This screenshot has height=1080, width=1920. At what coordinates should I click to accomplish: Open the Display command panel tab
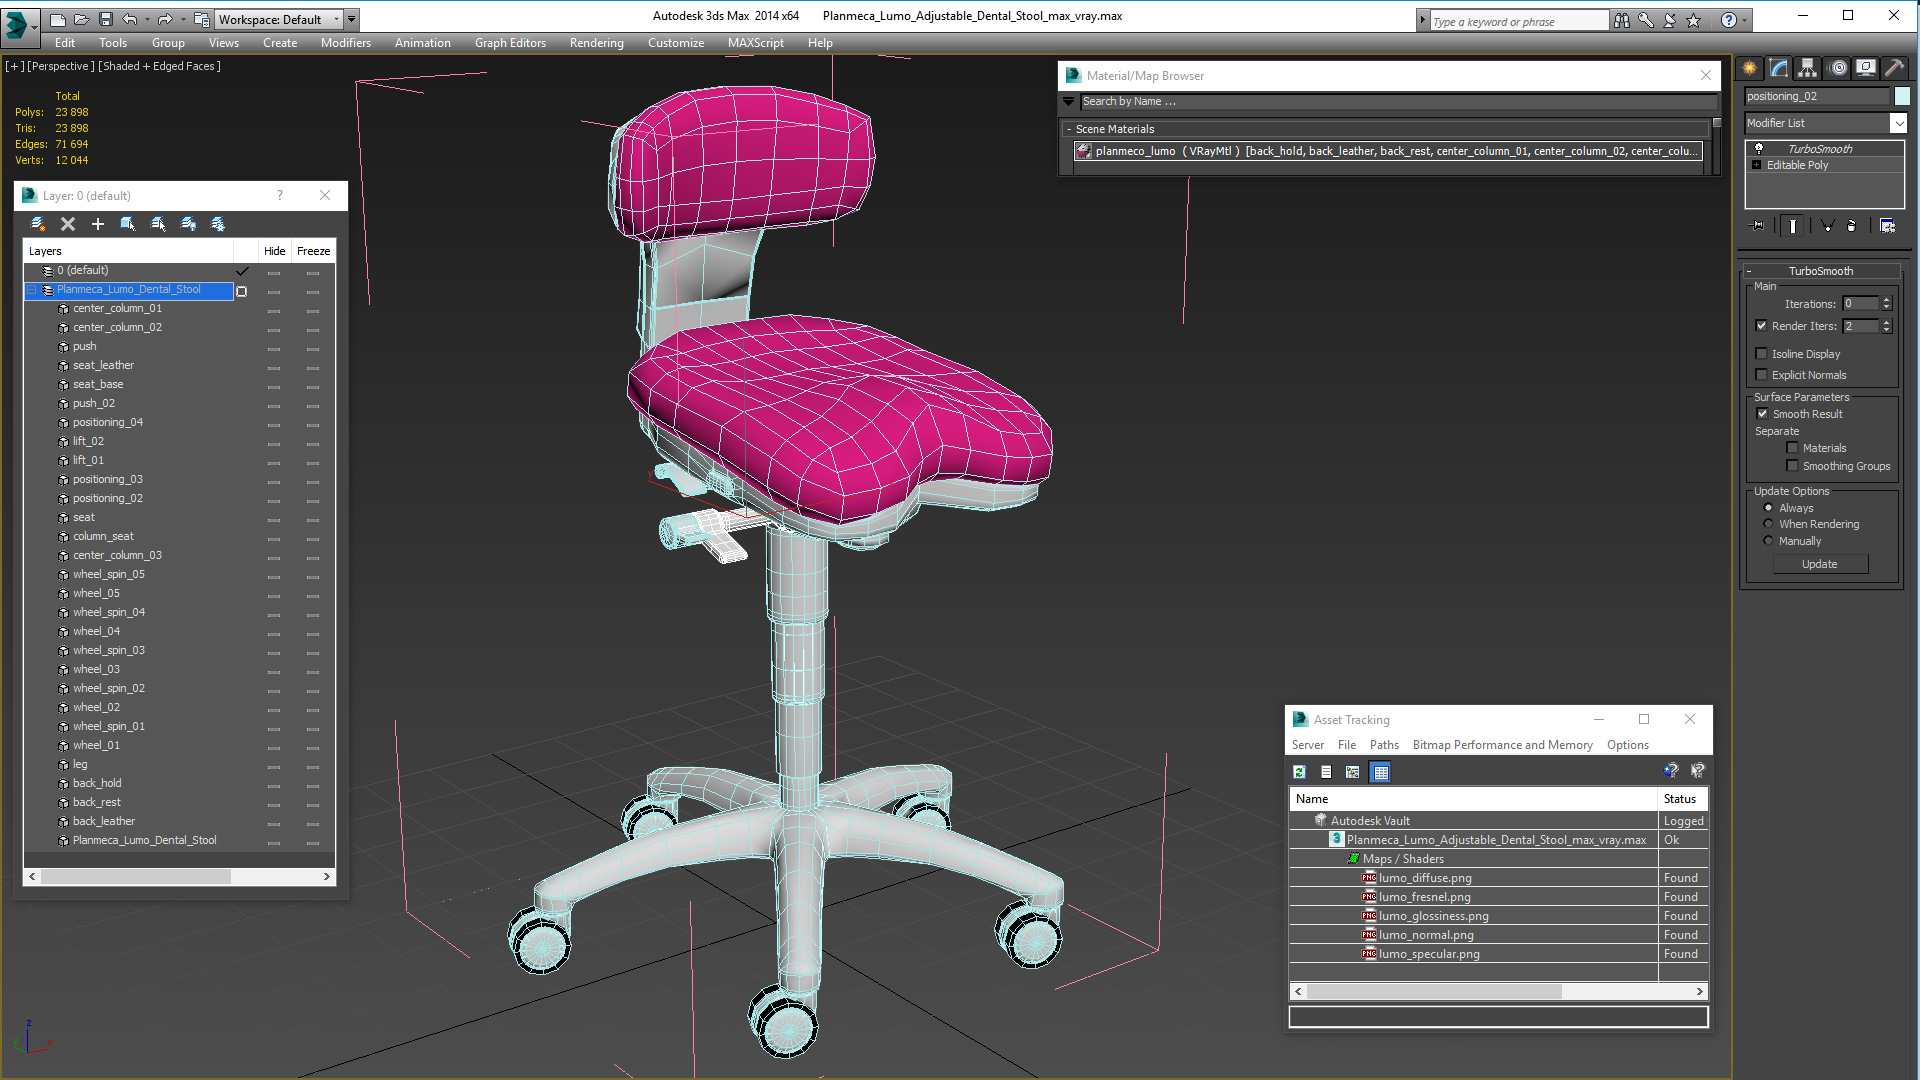tap(1866, 68)
